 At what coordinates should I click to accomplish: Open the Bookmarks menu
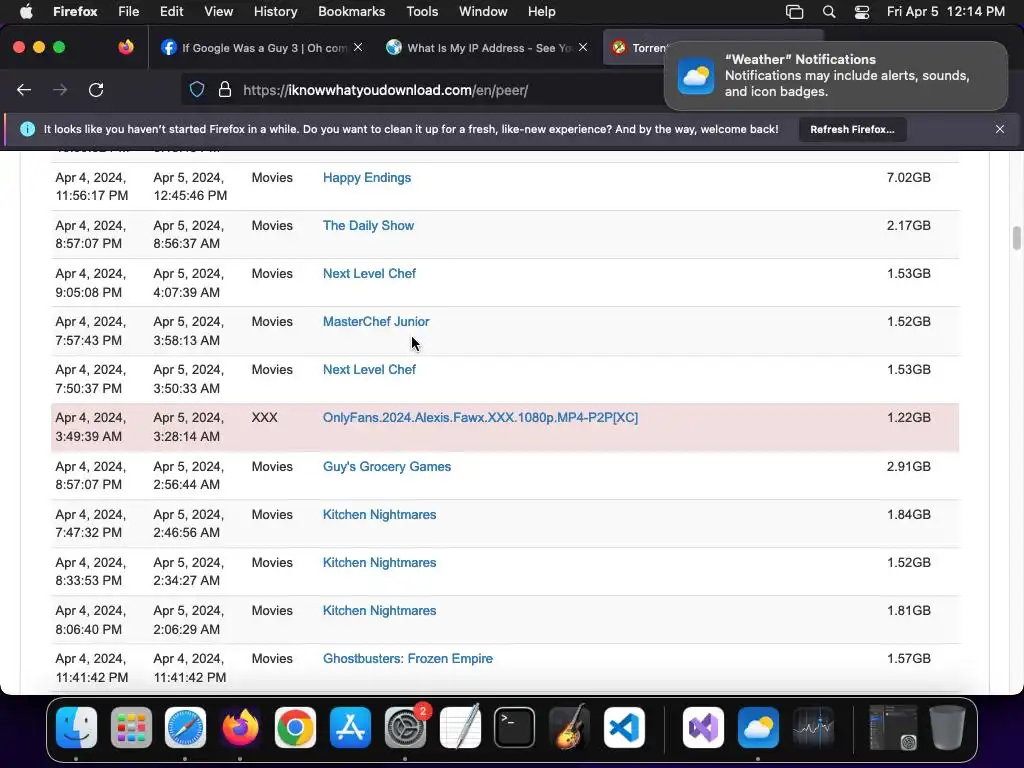(351, 11)
